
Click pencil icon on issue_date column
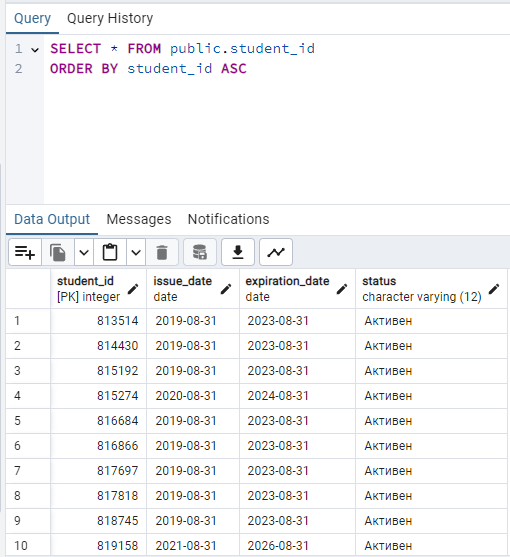226,289
